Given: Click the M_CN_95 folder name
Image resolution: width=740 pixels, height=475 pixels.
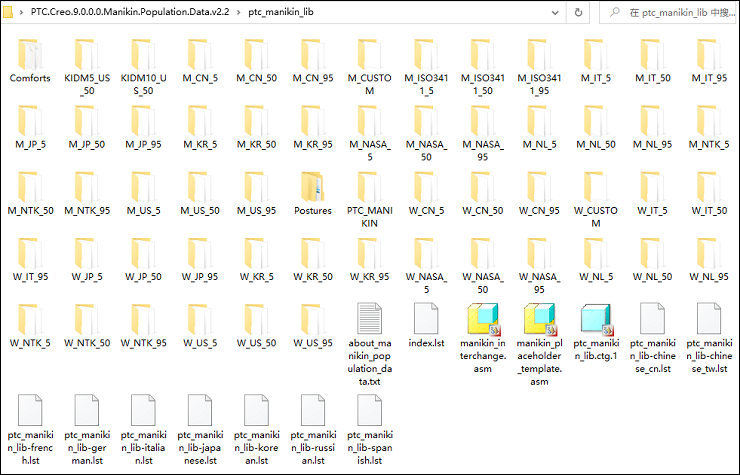Looking at the screenshot, I should point(313,78).
